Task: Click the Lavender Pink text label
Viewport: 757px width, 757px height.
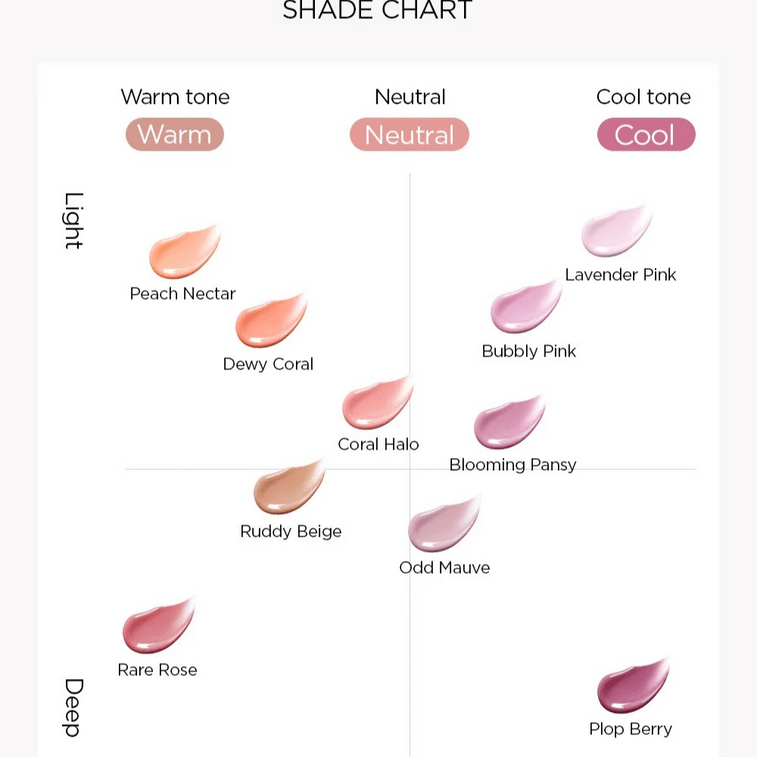Action: tap(620, 275)
